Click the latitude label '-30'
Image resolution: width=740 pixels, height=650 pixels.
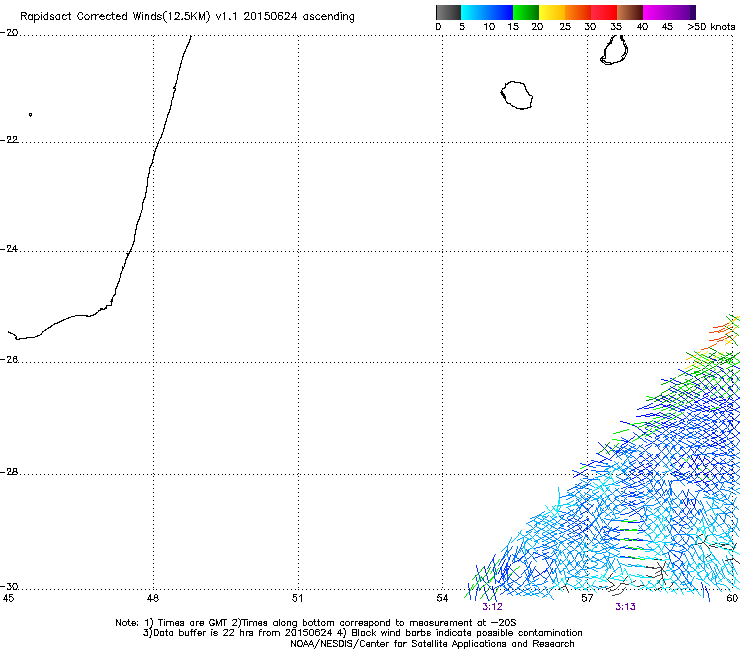(x=9, y=587)
